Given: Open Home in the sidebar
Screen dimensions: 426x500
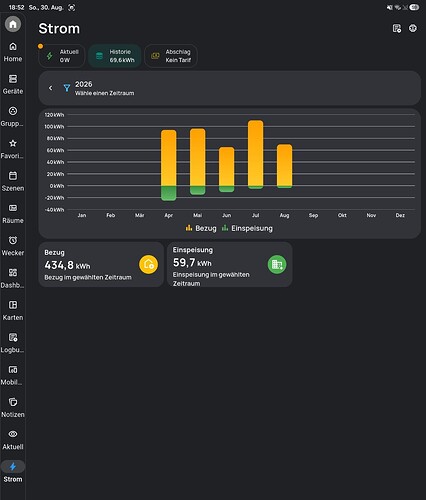Looking at the screenshot, I should pos(13,52).
